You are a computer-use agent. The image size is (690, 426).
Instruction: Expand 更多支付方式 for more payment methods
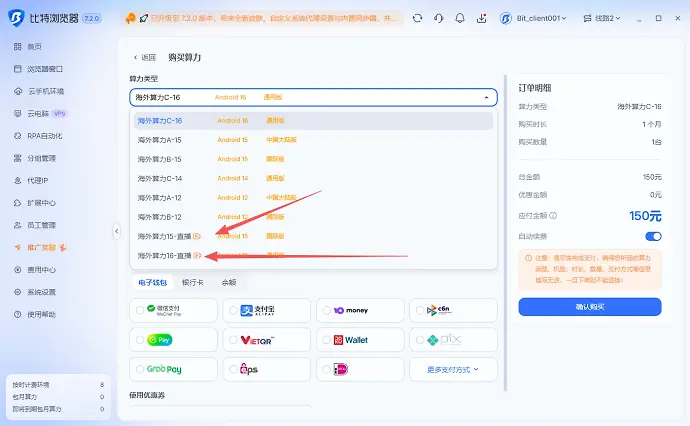[453, 370]
